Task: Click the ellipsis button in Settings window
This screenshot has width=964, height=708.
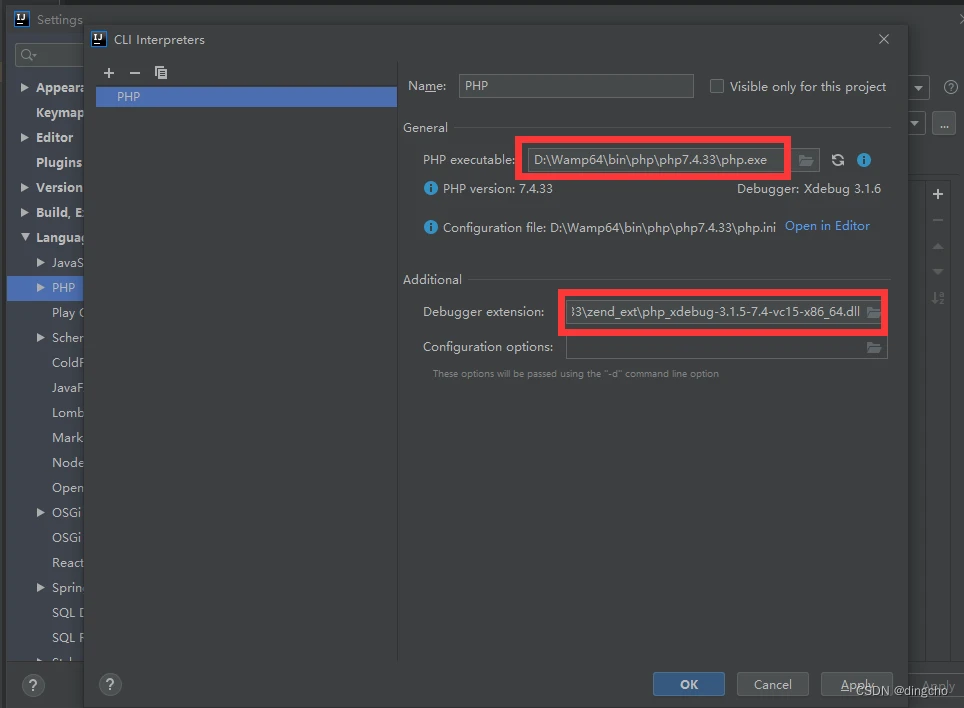Action: 944,124
